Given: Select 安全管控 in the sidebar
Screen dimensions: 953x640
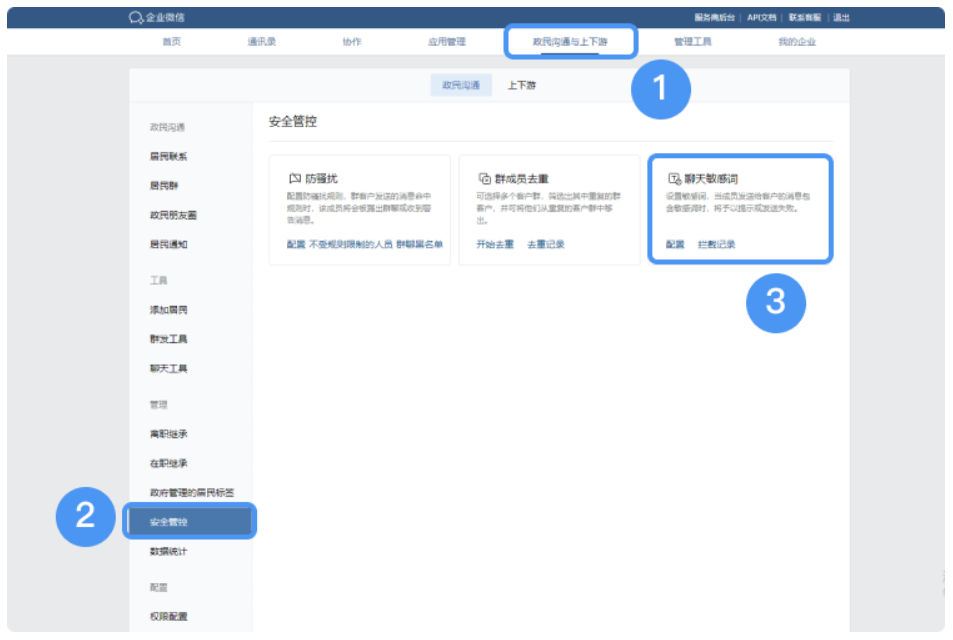Looking at the screenshot, I should (190, 521).
